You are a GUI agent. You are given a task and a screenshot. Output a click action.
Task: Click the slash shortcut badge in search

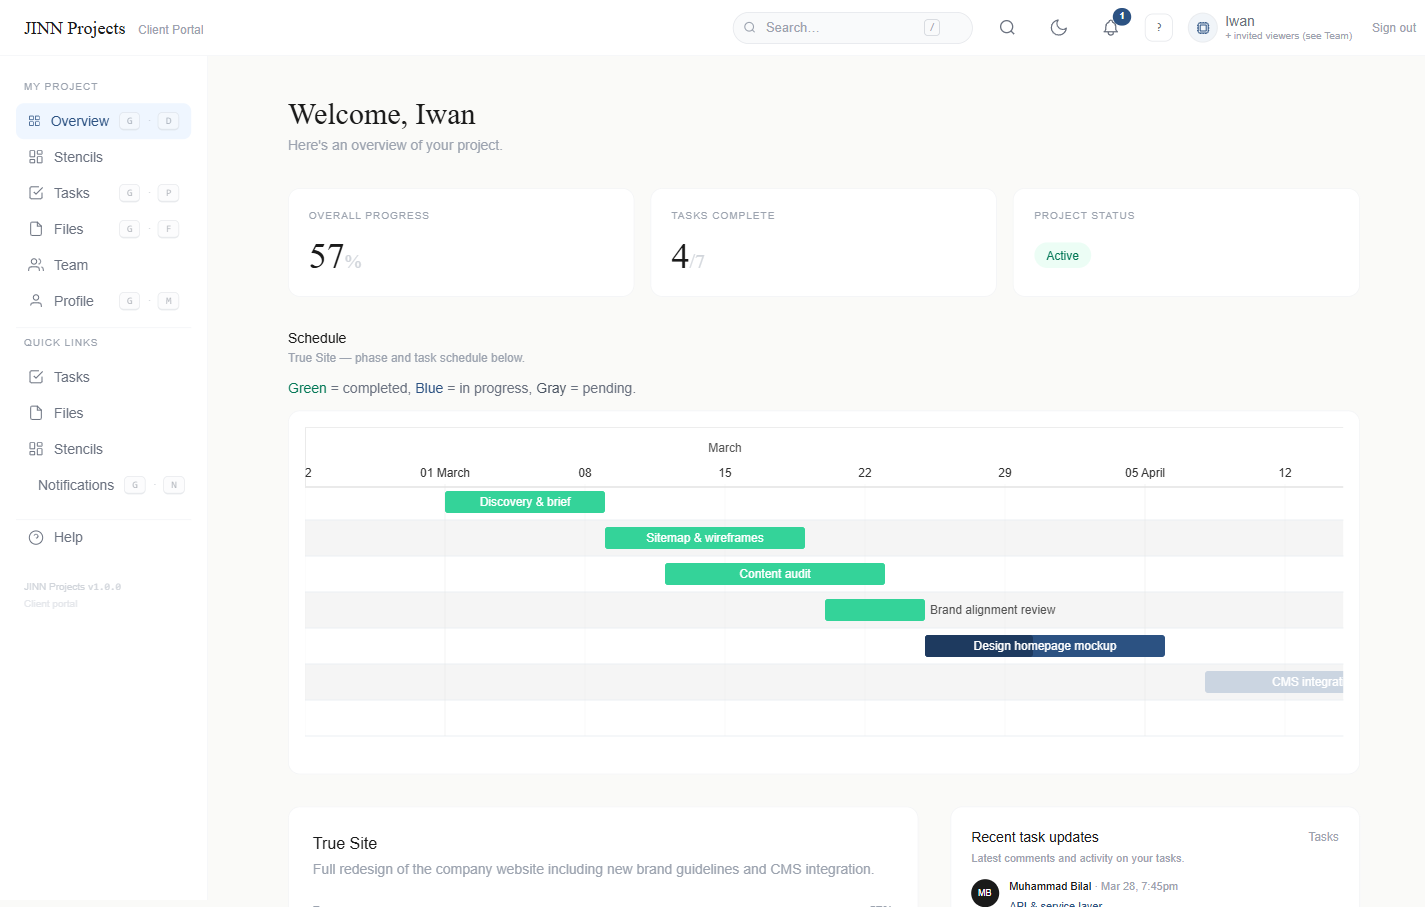tap(932, 28)
